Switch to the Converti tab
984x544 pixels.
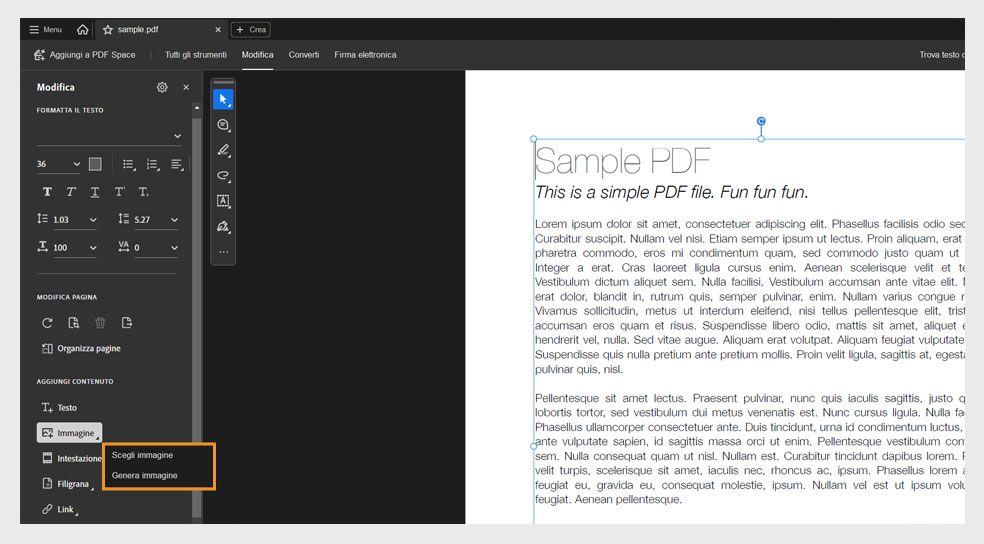coord(304,55)
